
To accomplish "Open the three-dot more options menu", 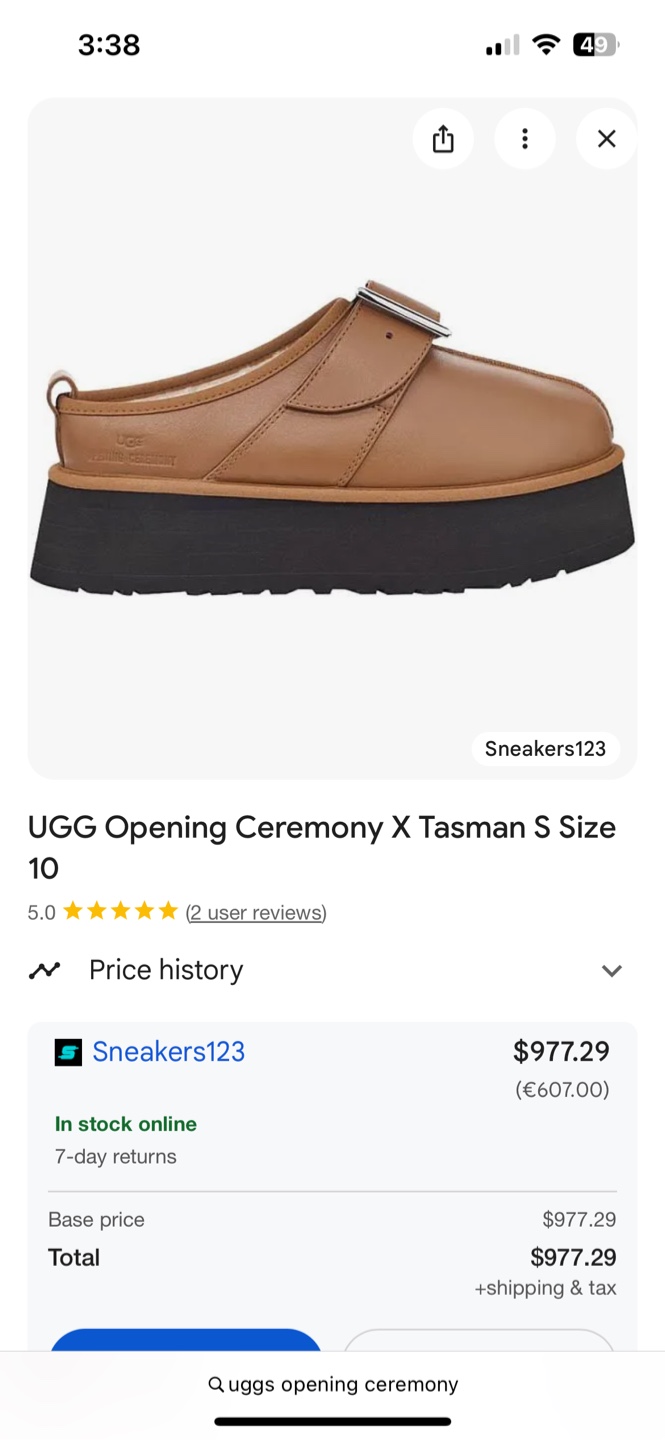I will [x=524, y=139].
